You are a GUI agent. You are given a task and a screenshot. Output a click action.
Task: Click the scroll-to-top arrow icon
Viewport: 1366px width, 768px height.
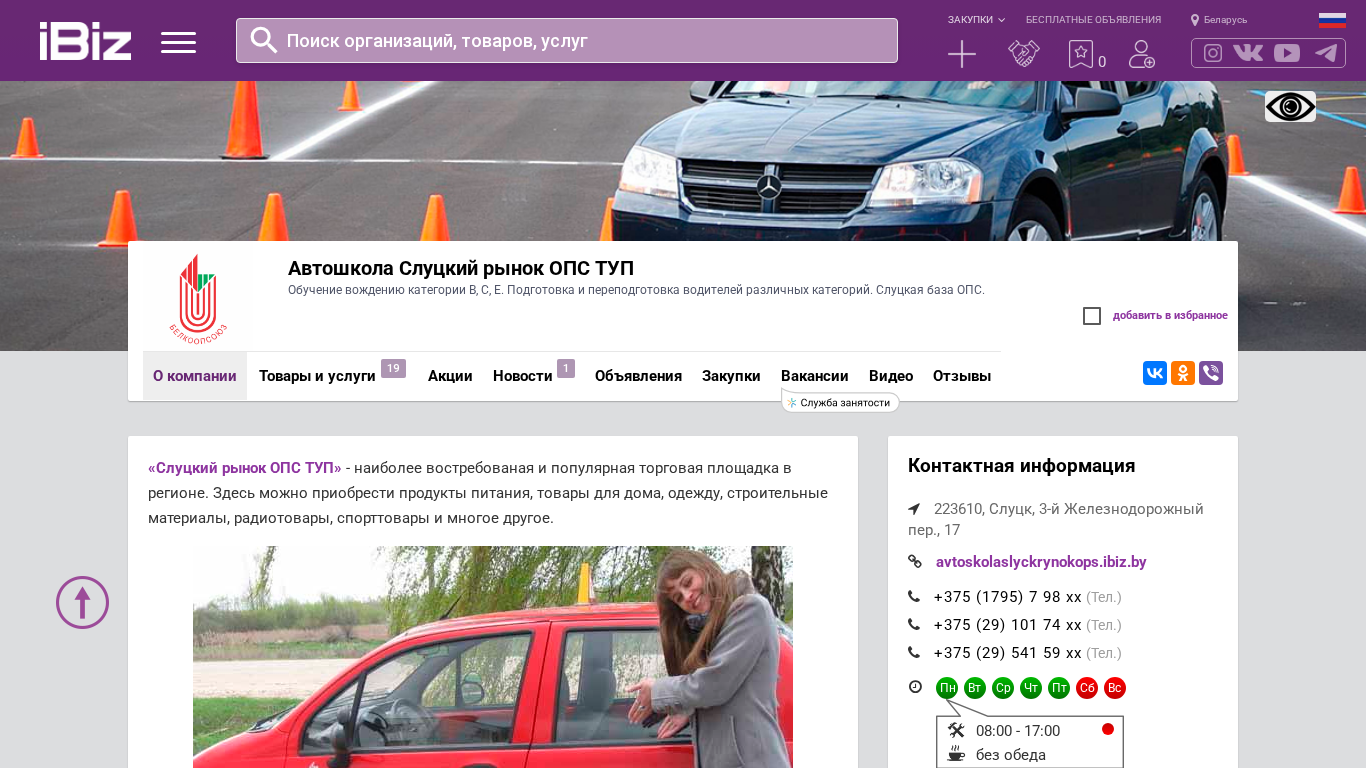(x=82, y=602)
